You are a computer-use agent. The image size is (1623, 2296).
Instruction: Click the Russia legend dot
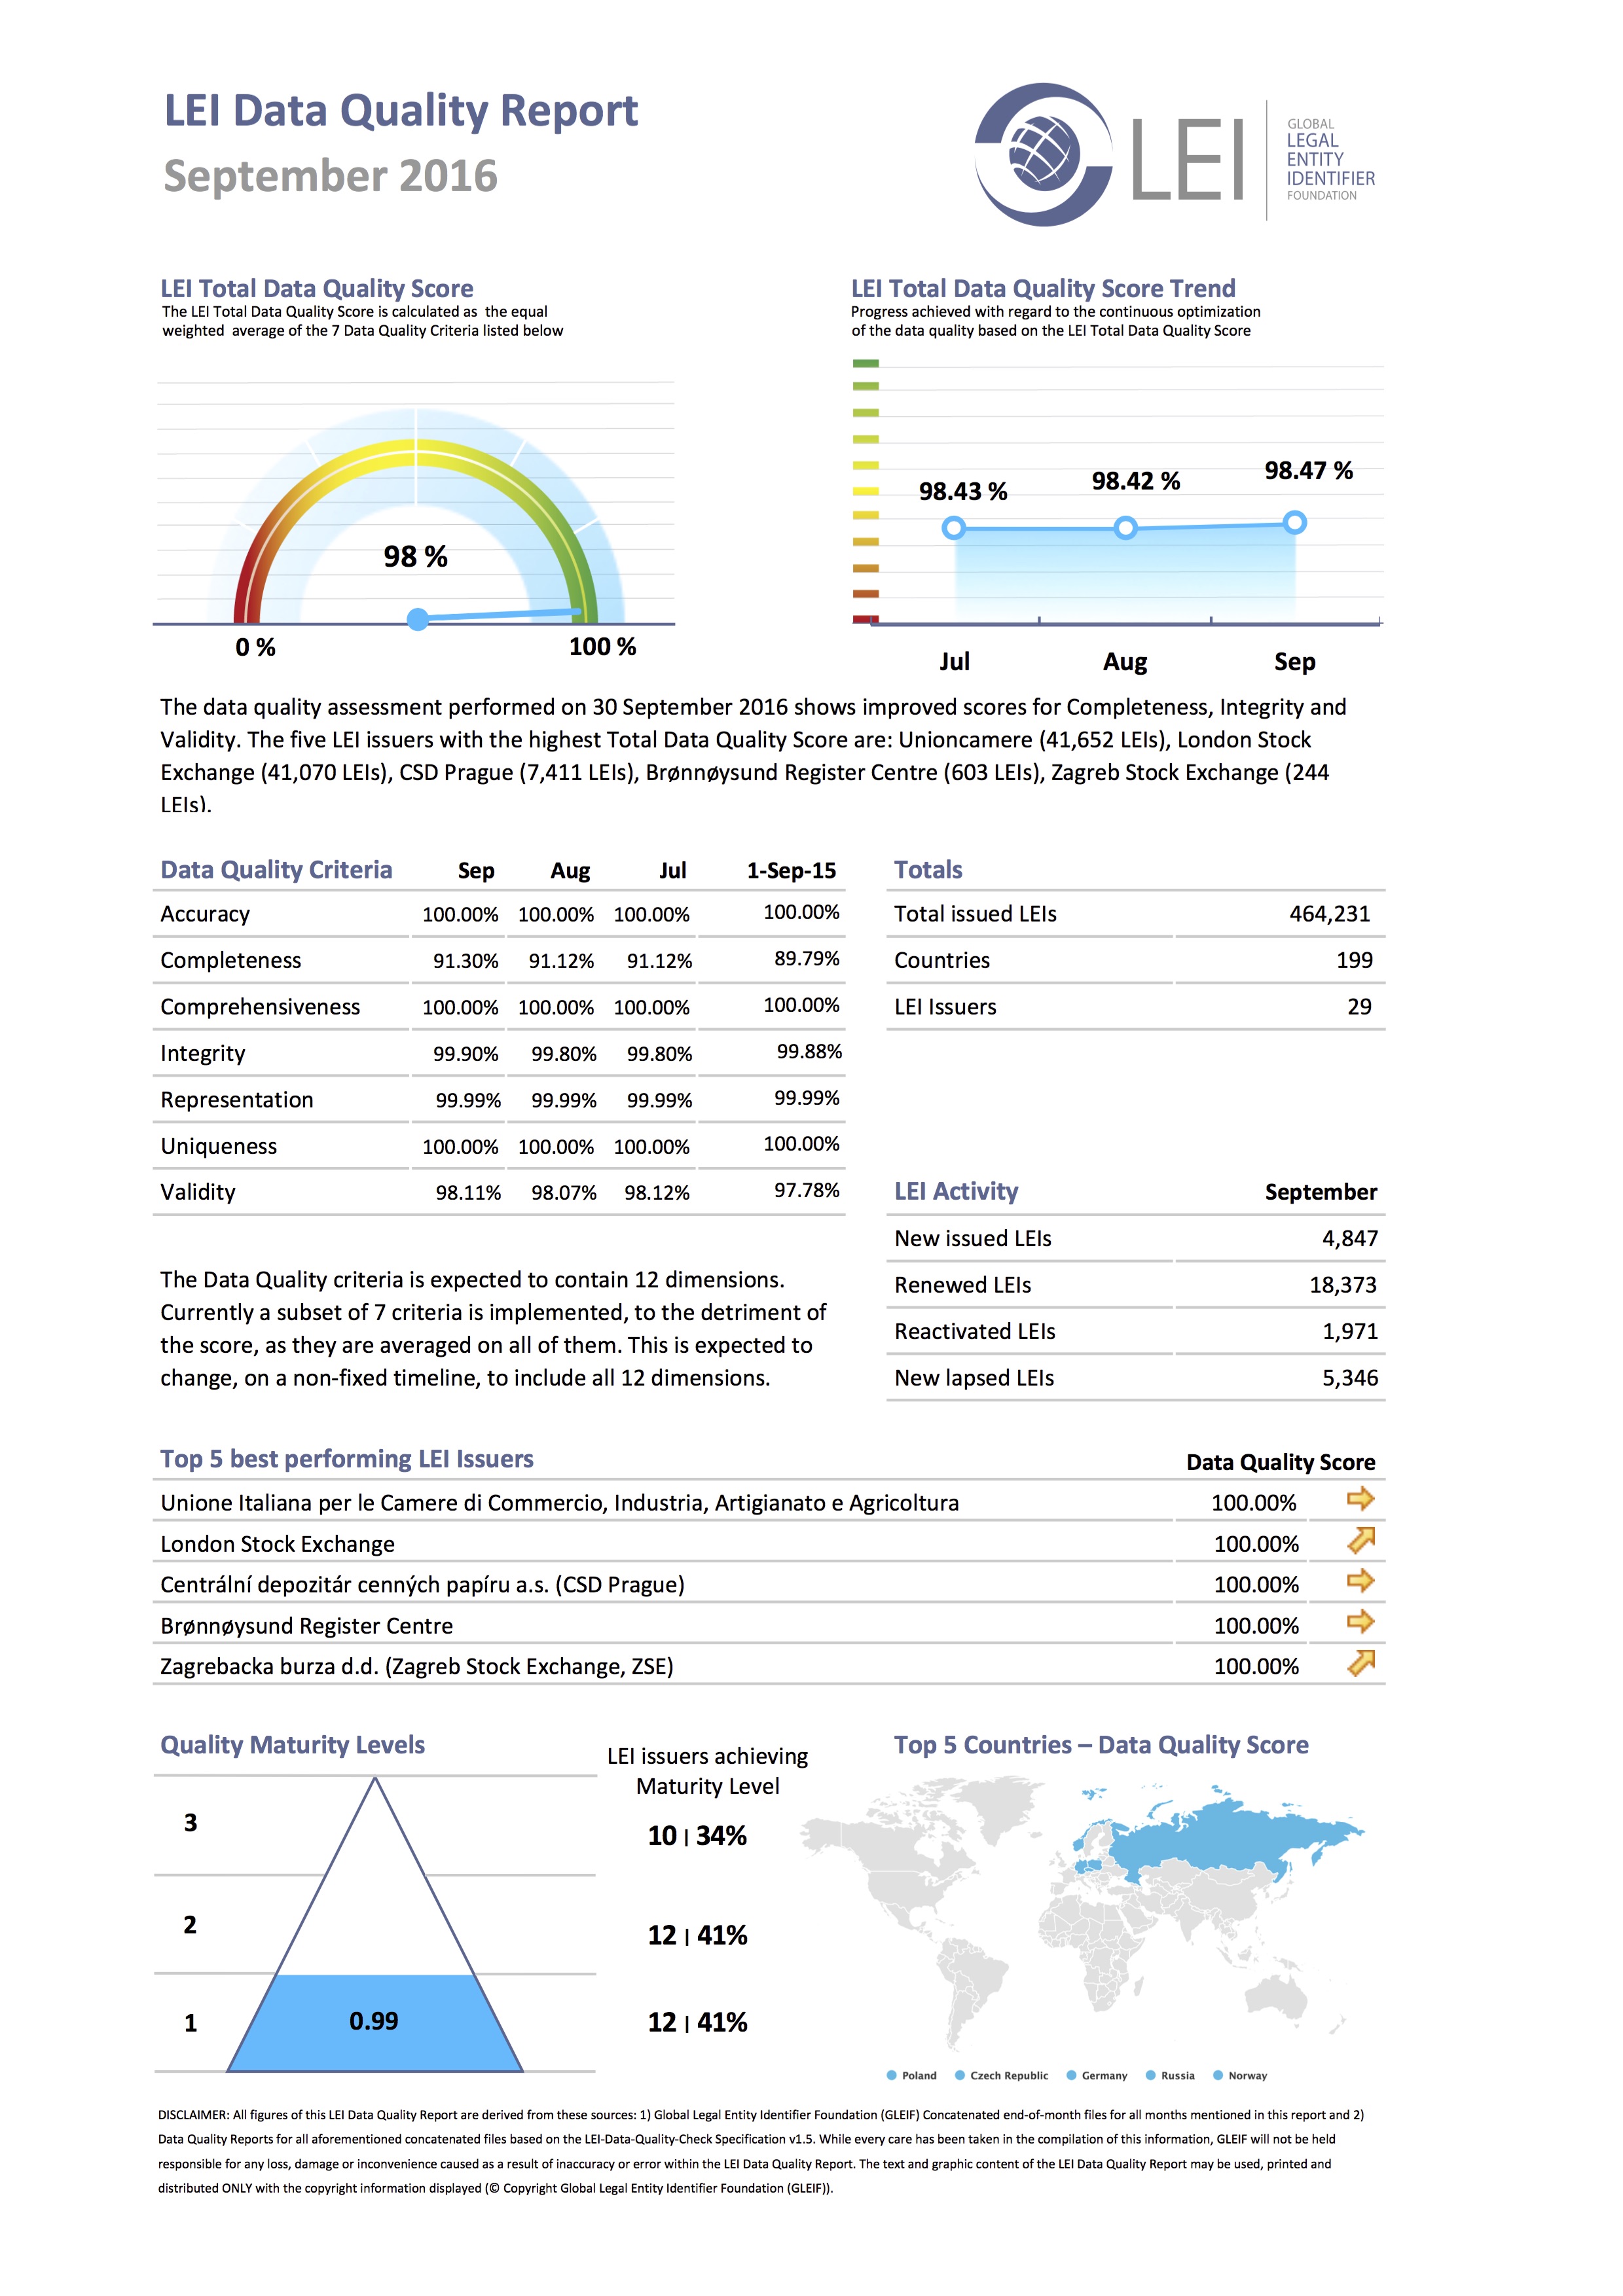(1150, 2075)
